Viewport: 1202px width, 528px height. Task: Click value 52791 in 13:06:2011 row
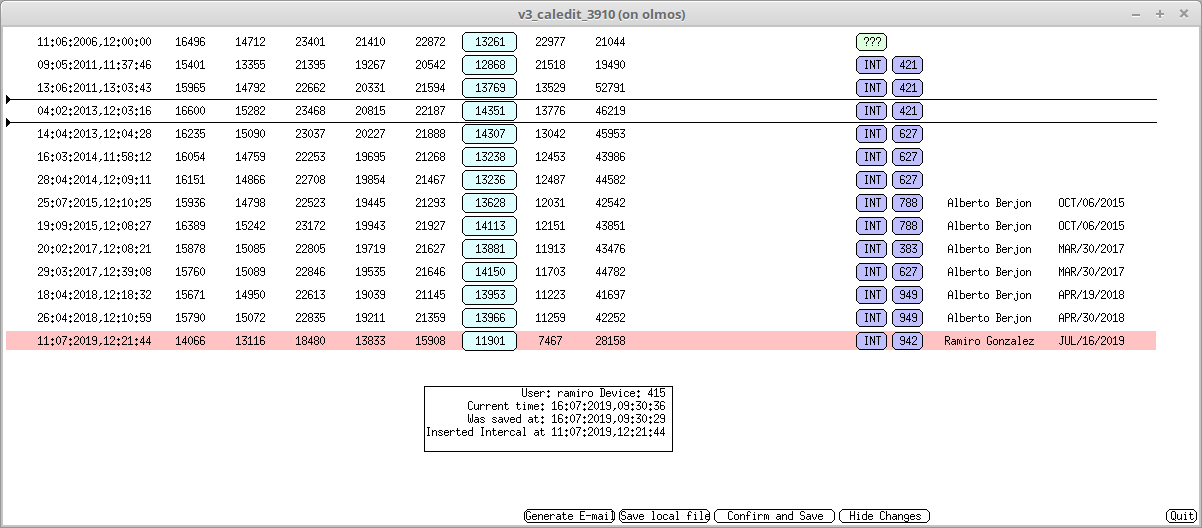pyautogui.click(x=610, y=88)
